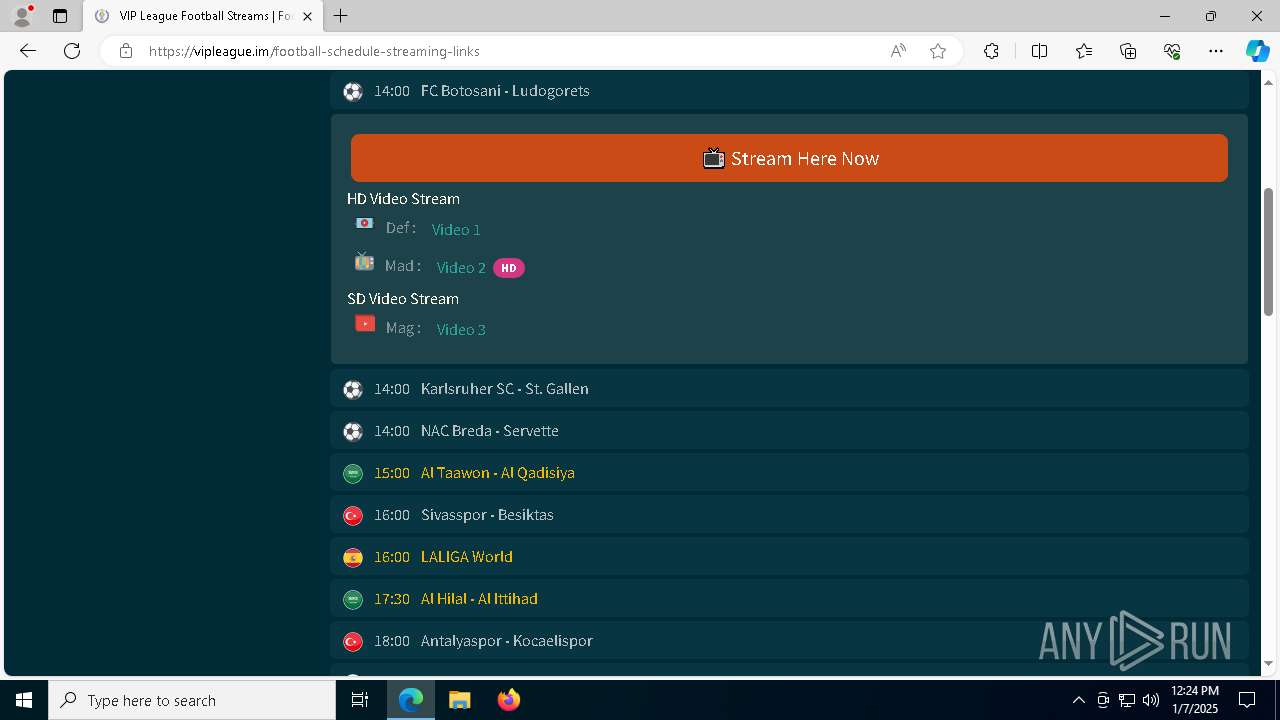Screen dimensions: 1280x720
Task: Open Task View on the taskbar
Action: coord(360,700)
